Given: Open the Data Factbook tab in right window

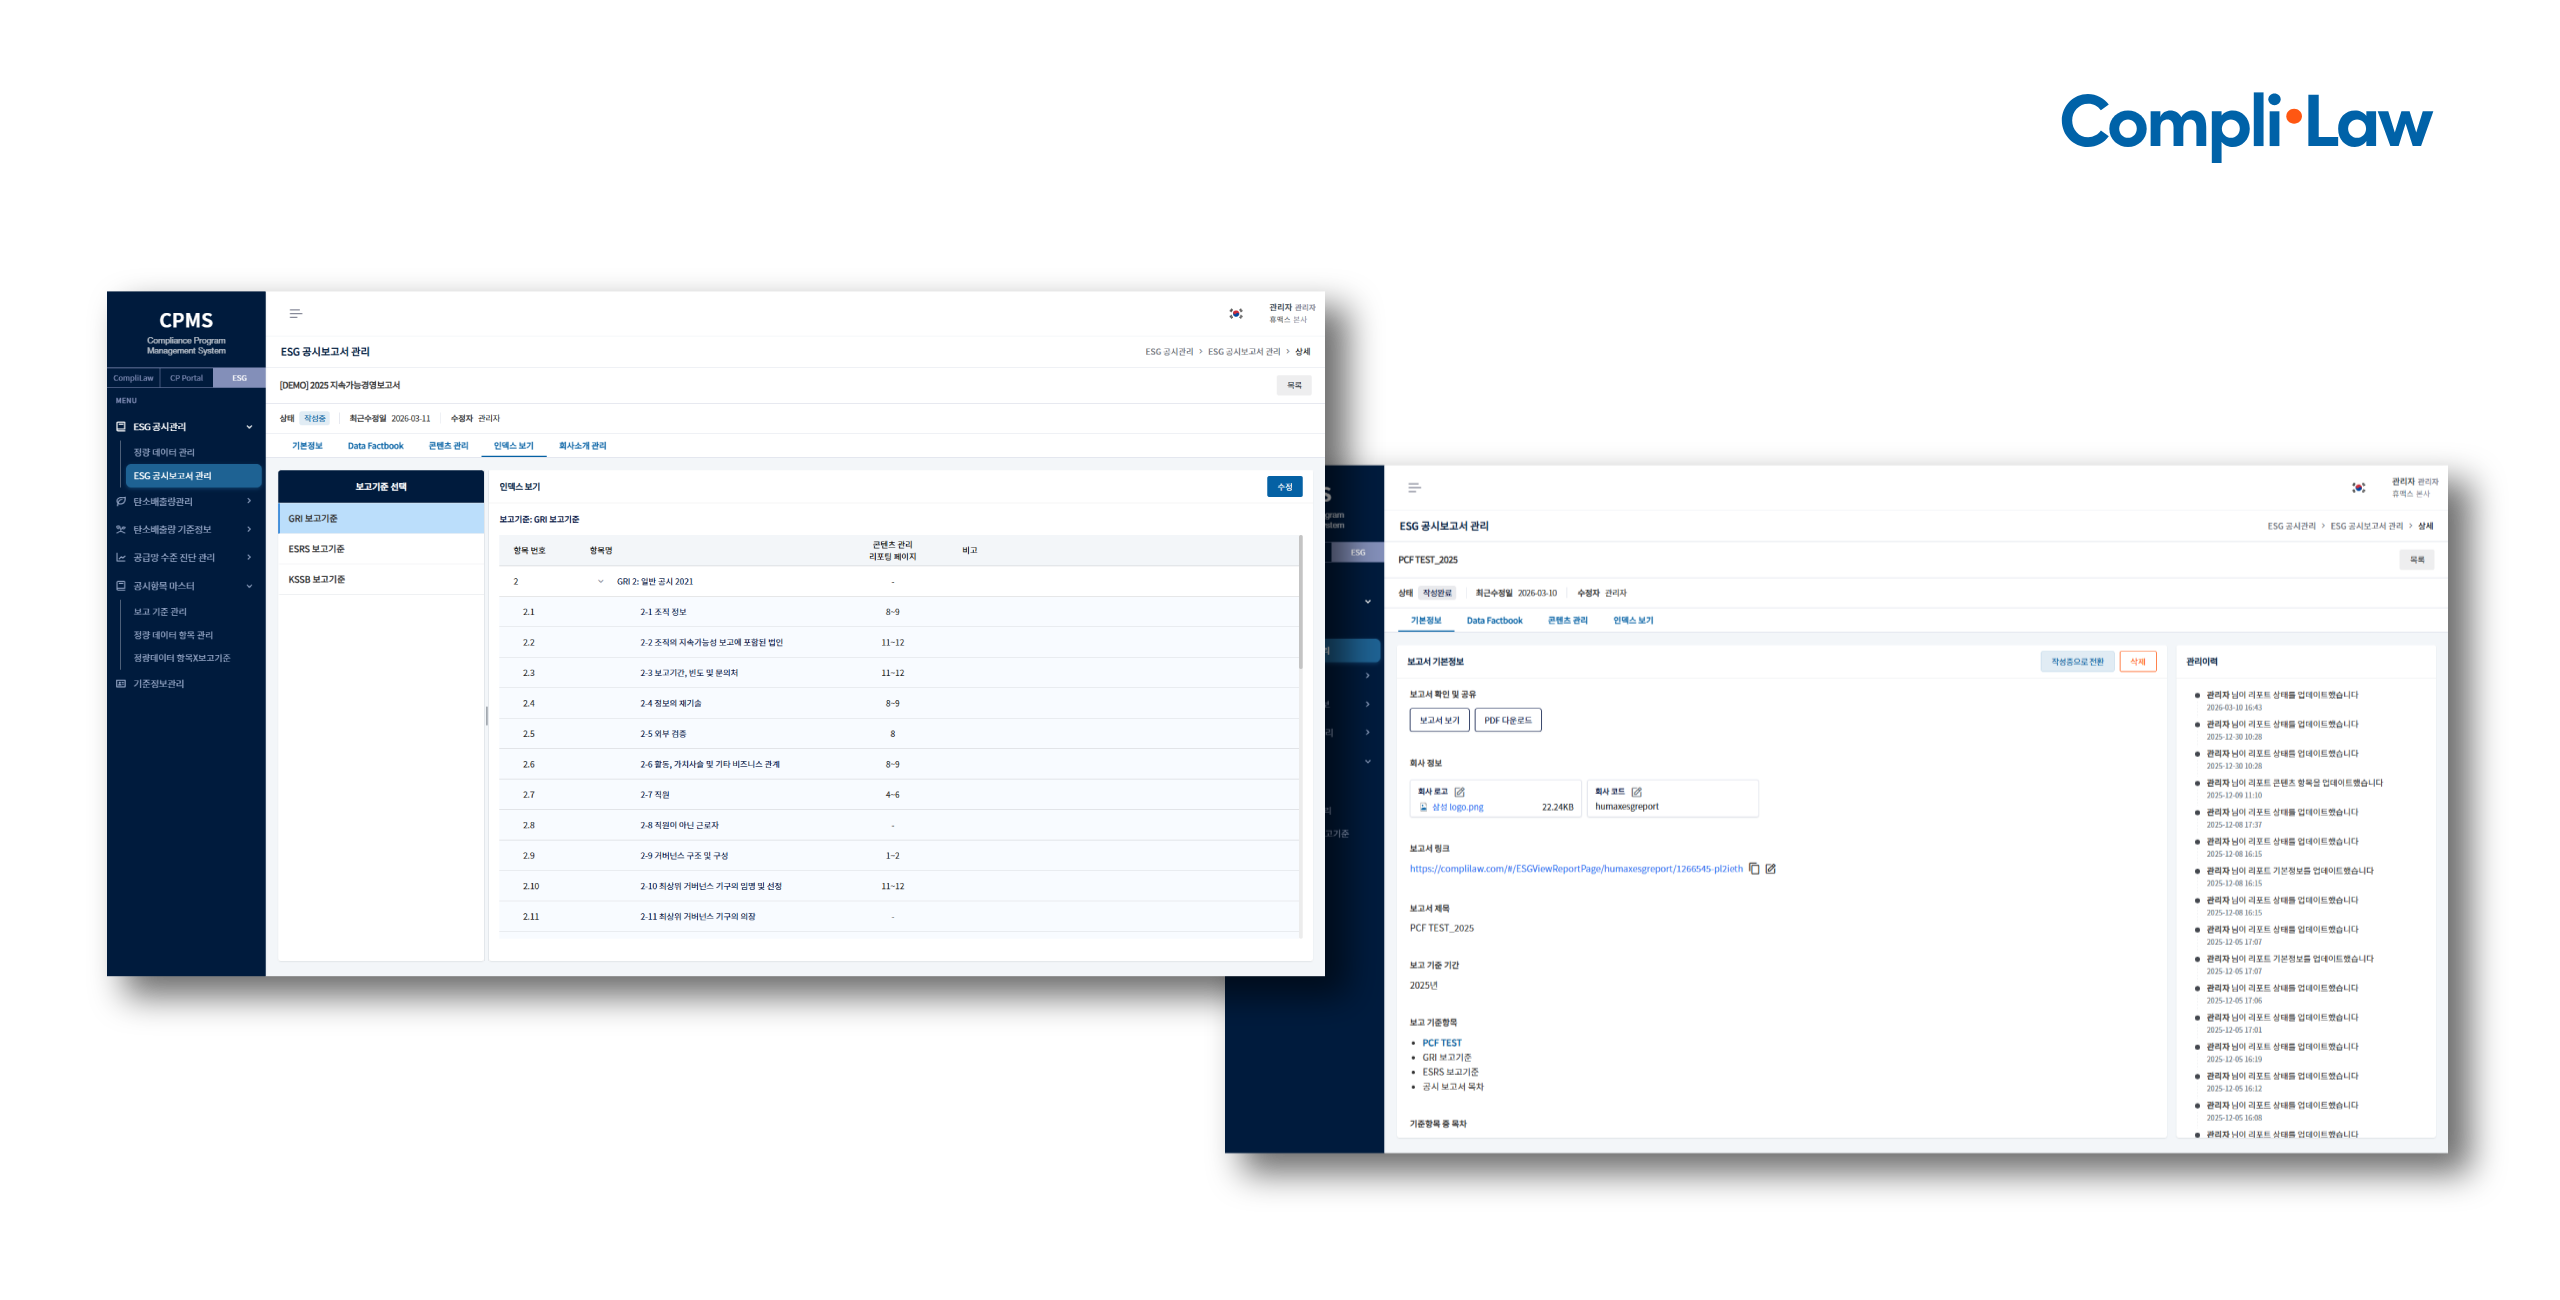Looking at the screenshot, I should click(x=1494, y=621).
